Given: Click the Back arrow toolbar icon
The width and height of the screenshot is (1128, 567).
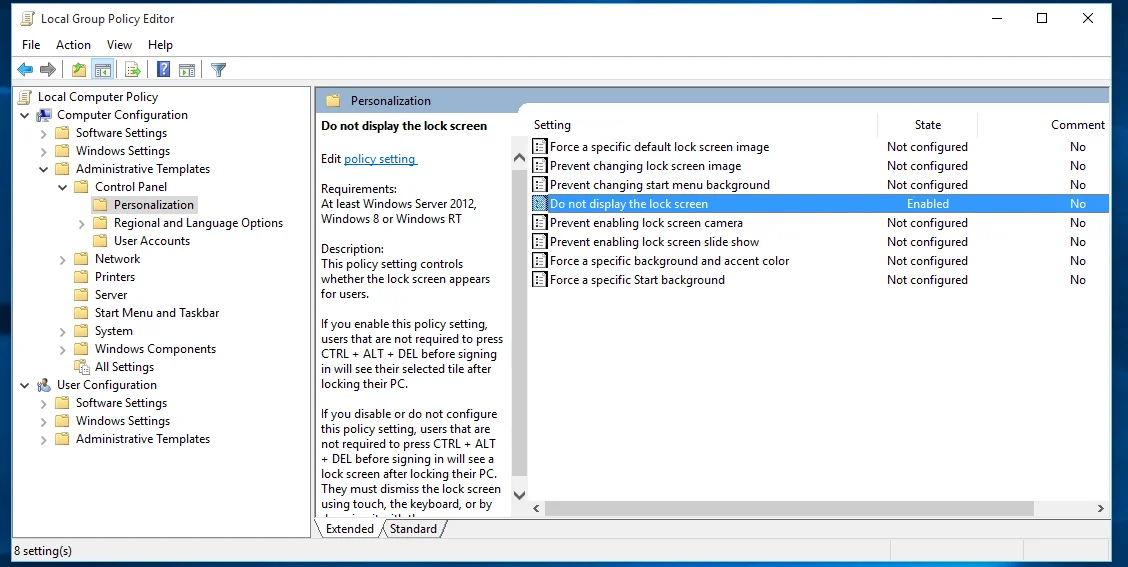Looking at the screenshot, I should pyautogui.click(x=25, y=70).
